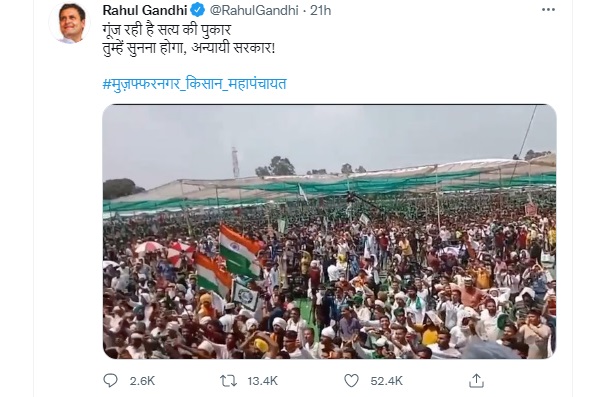Image resolution: width=593 pixels, height=397 pixels.
Task: Click the 13.4K retweet count
Action: [262, 381]
